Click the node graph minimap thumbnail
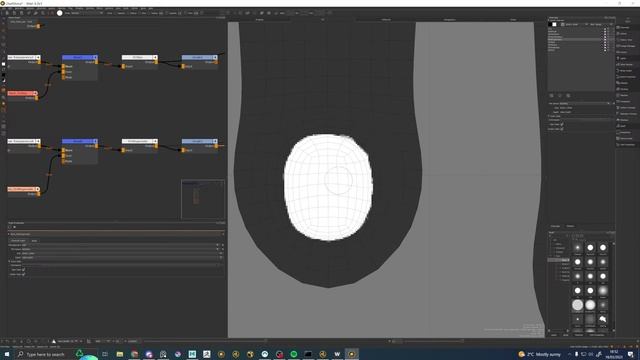640x360 pixels. click(203, 199)
